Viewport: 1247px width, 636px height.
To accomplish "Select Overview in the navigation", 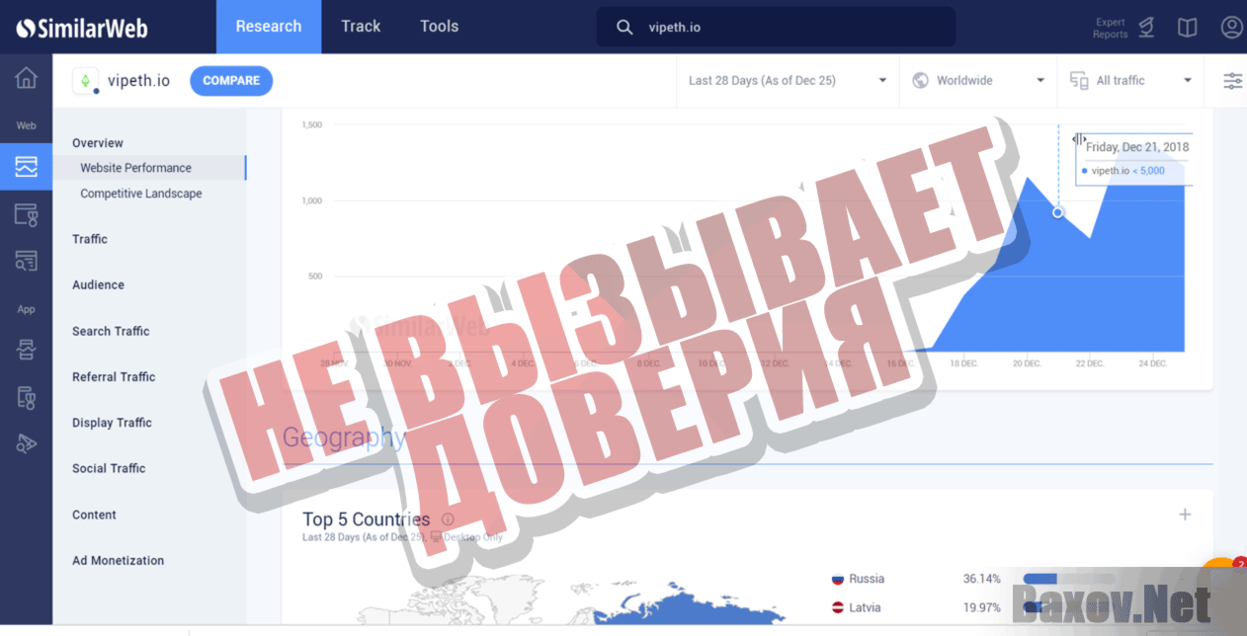I will pyautogui.click(x=98, y=143).
